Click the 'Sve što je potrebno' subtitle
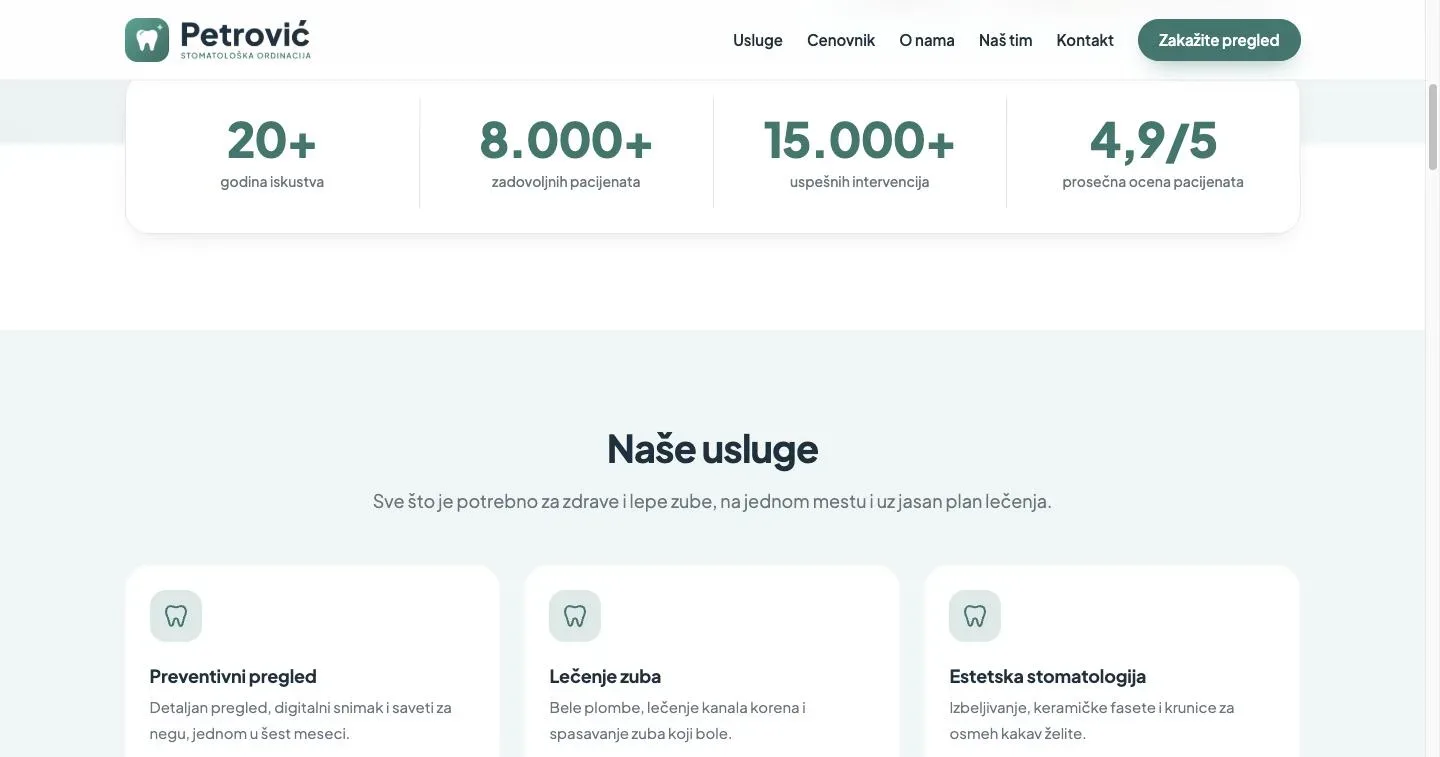1440x757 pixels. (x=712, y=501)
